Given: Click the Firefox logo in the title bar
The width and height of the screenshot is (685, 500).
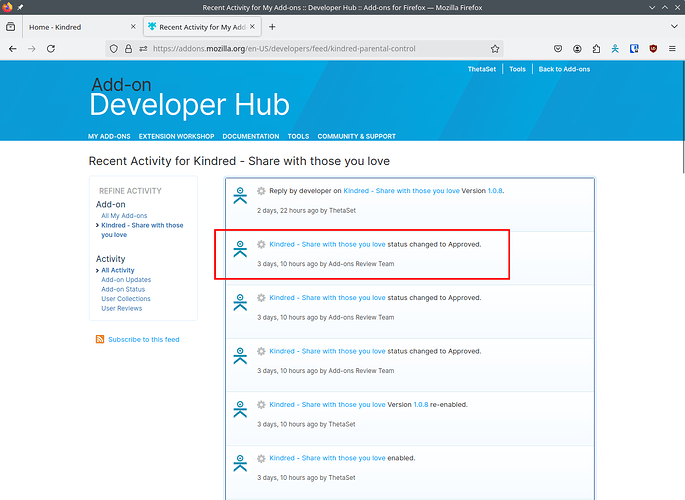Looking at the screenshot, I should [7, 7].
